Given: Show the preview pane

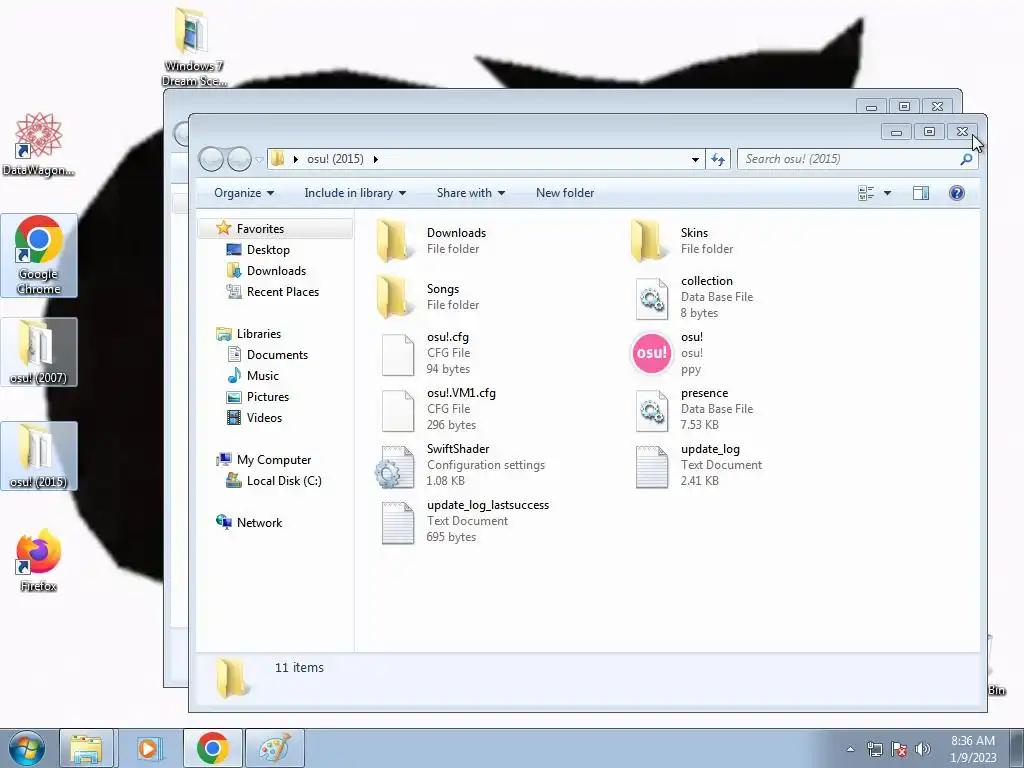Looking at the screenshot, I should [x=921, y=193].
